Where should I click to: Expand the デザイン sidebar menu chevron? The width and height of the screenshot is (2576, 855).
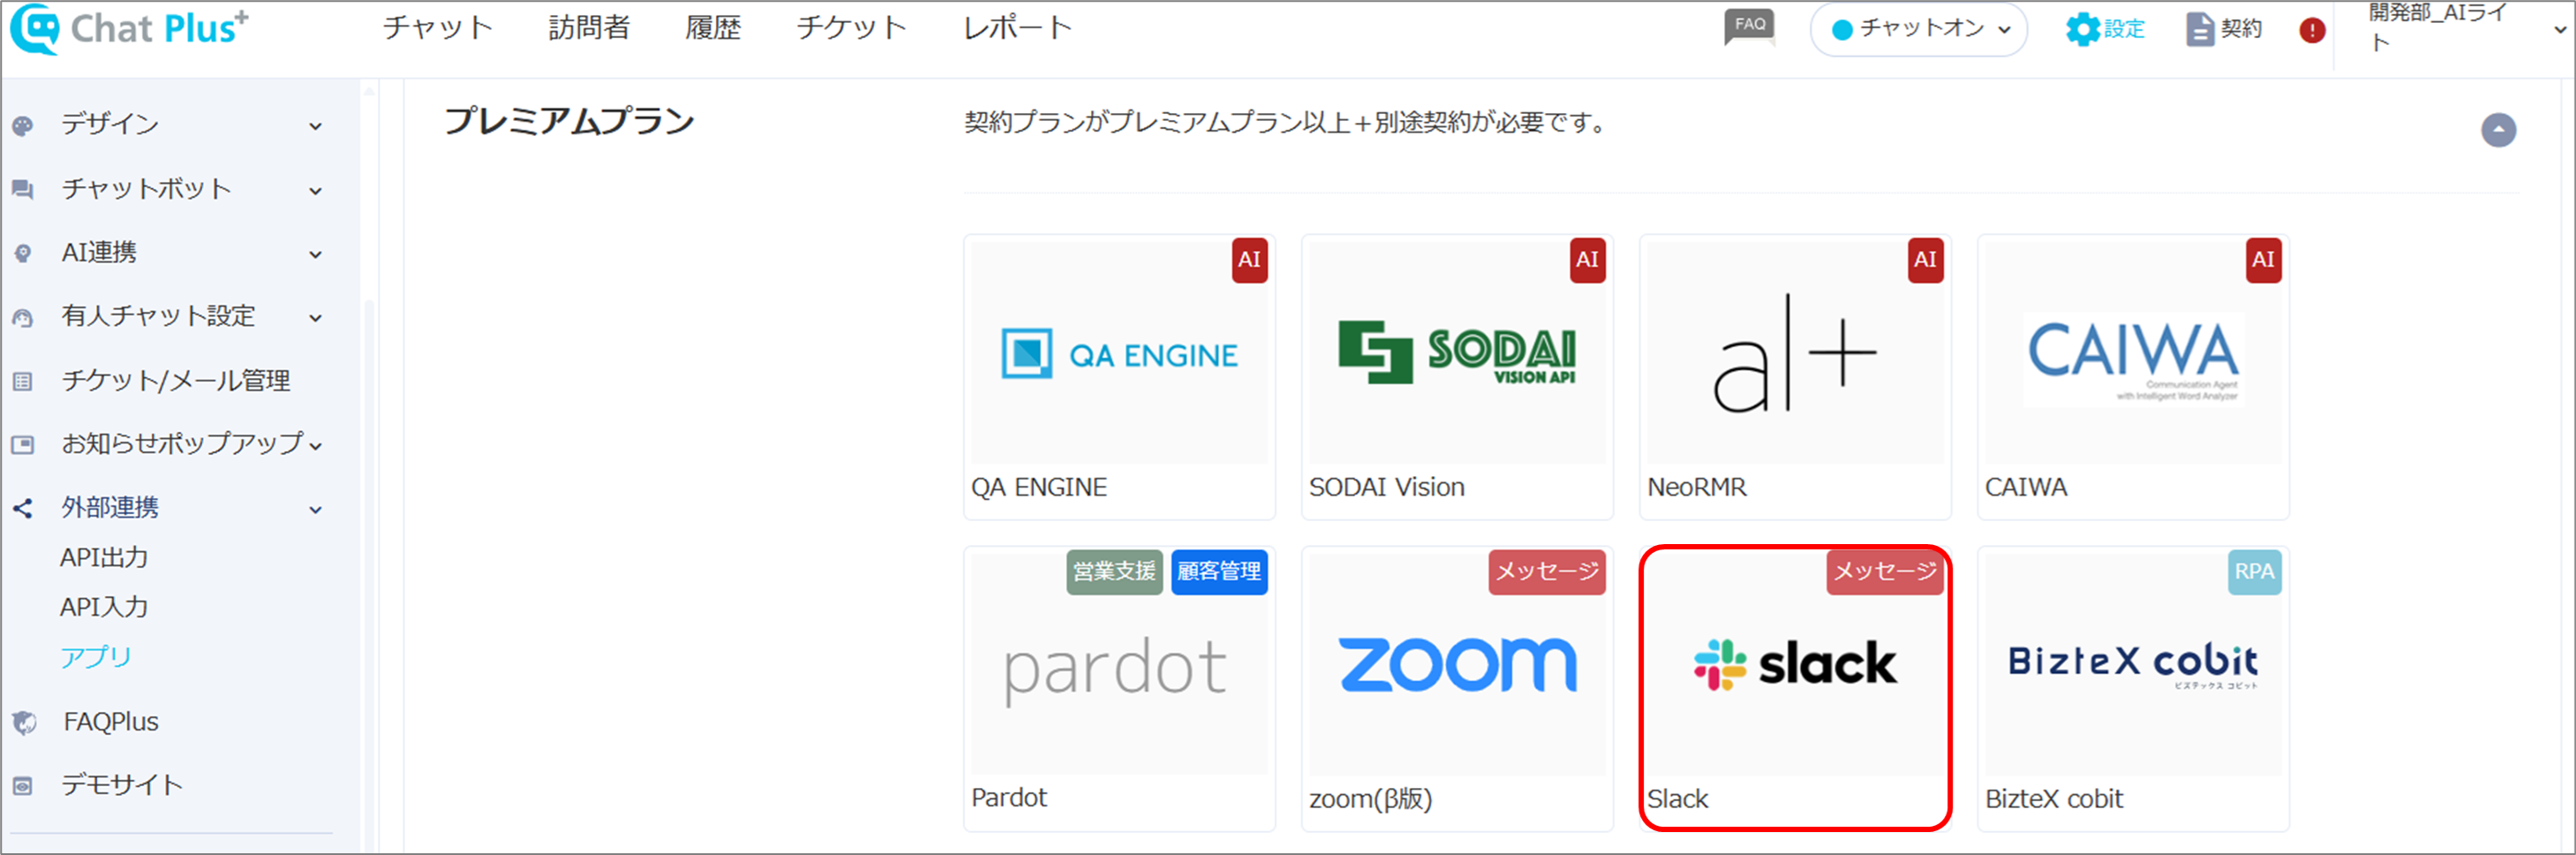coord(316,126)
